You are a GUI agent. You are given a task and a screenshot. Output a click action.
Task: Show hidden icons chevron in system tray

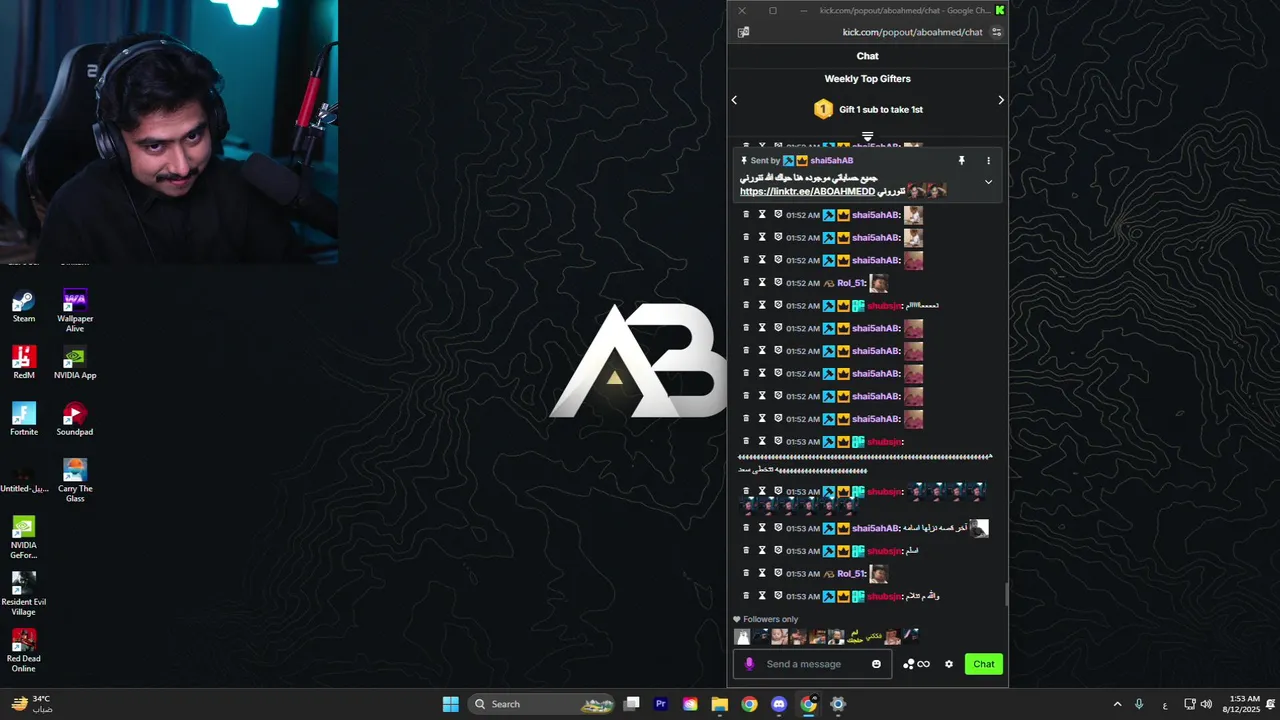(x=1117, y=704)
